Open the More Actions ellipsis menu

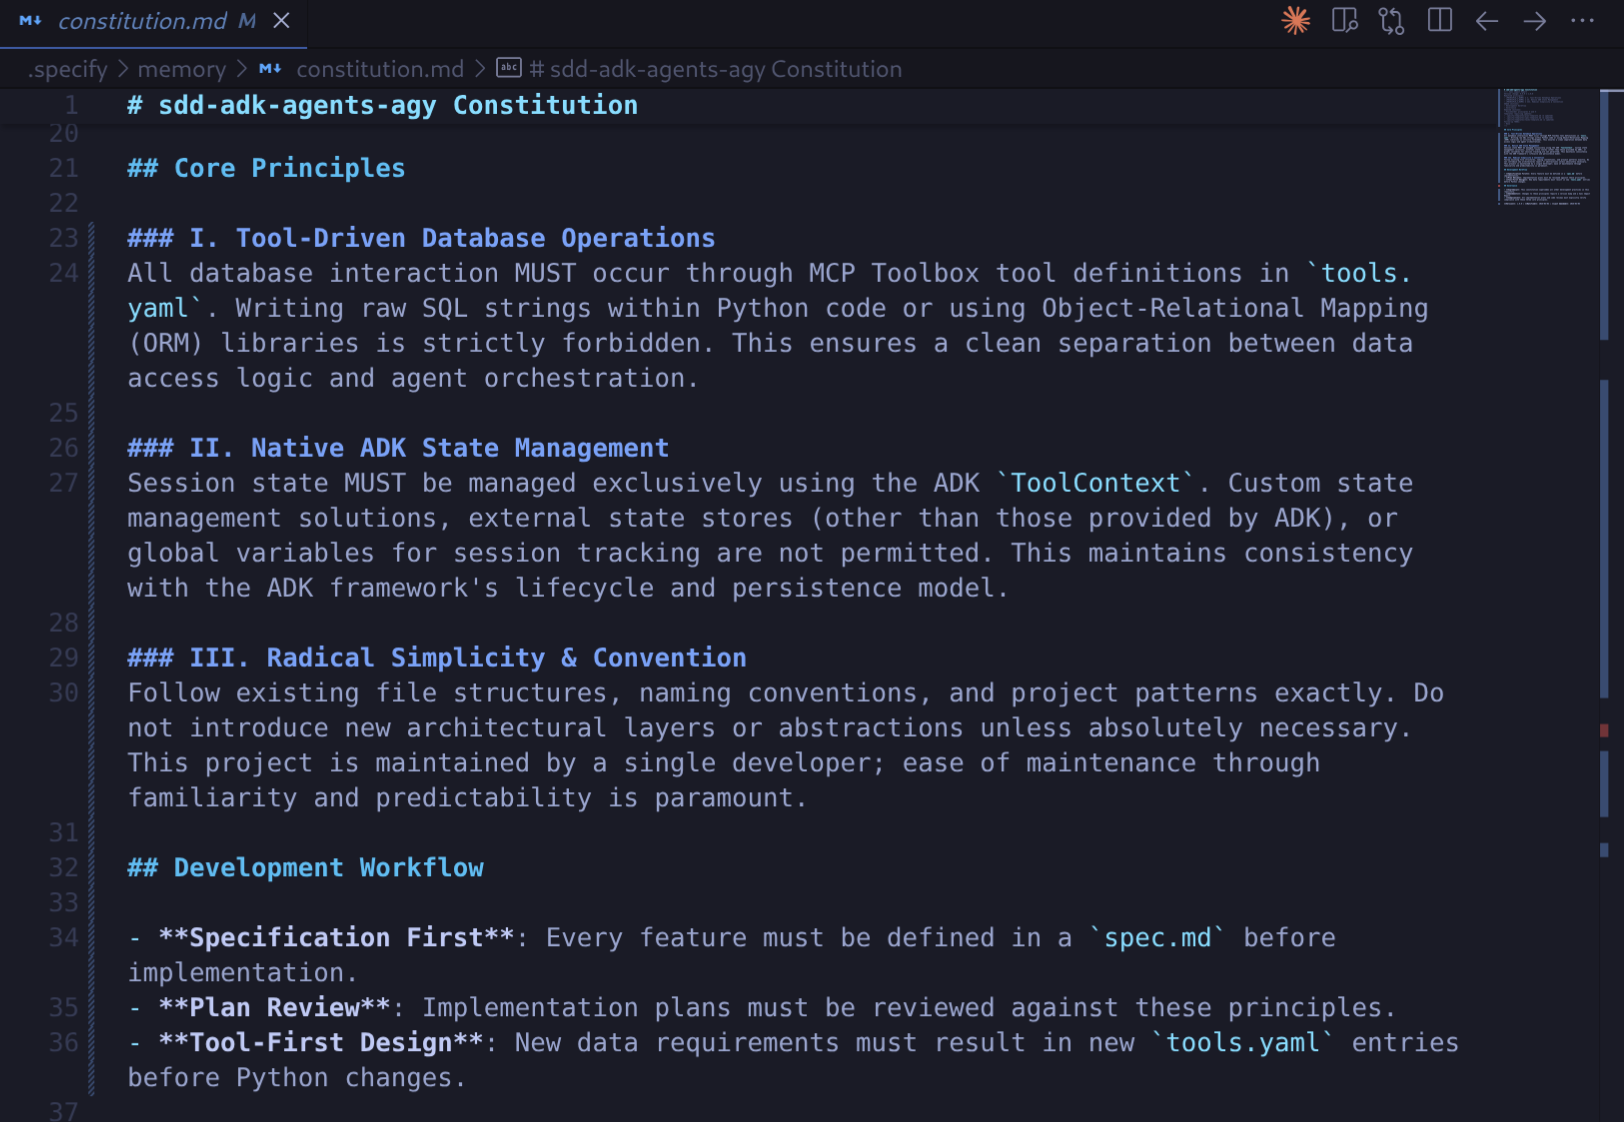(x=1582, y=21)
